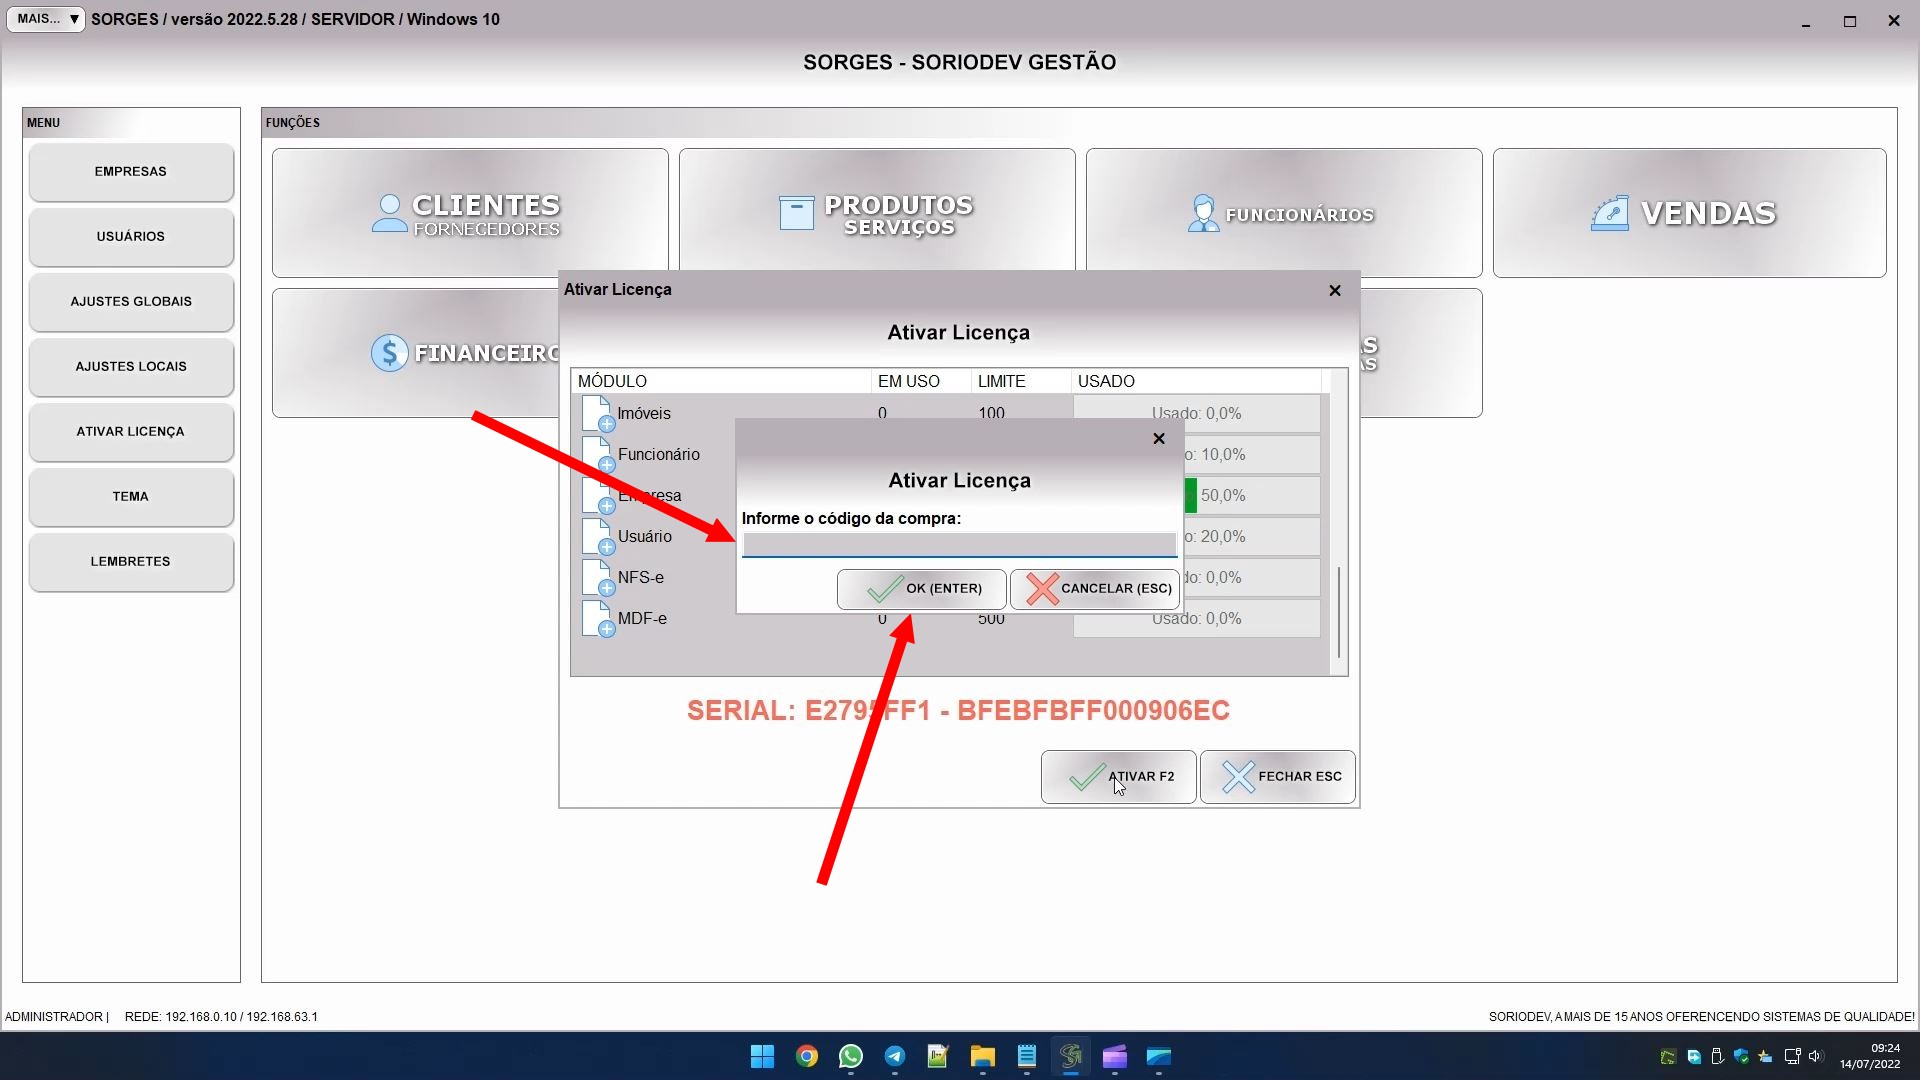This screenshot has height=1080, width=1920.
Task: Click the MDF-e module add icon
Action: click(597, 619)
